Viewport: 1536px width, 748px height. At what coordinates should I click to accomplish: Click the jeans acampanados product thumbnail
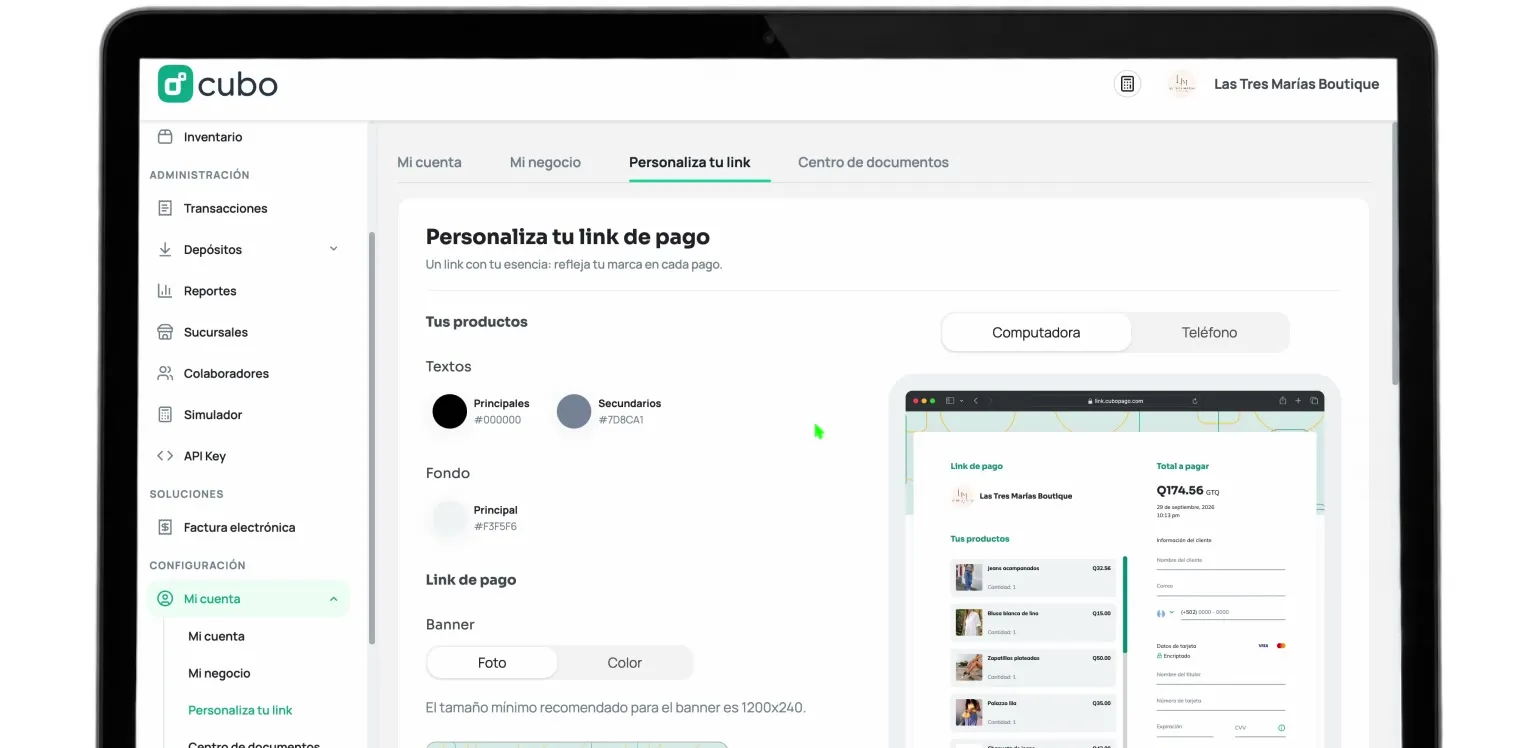click(x=968, y=577)
